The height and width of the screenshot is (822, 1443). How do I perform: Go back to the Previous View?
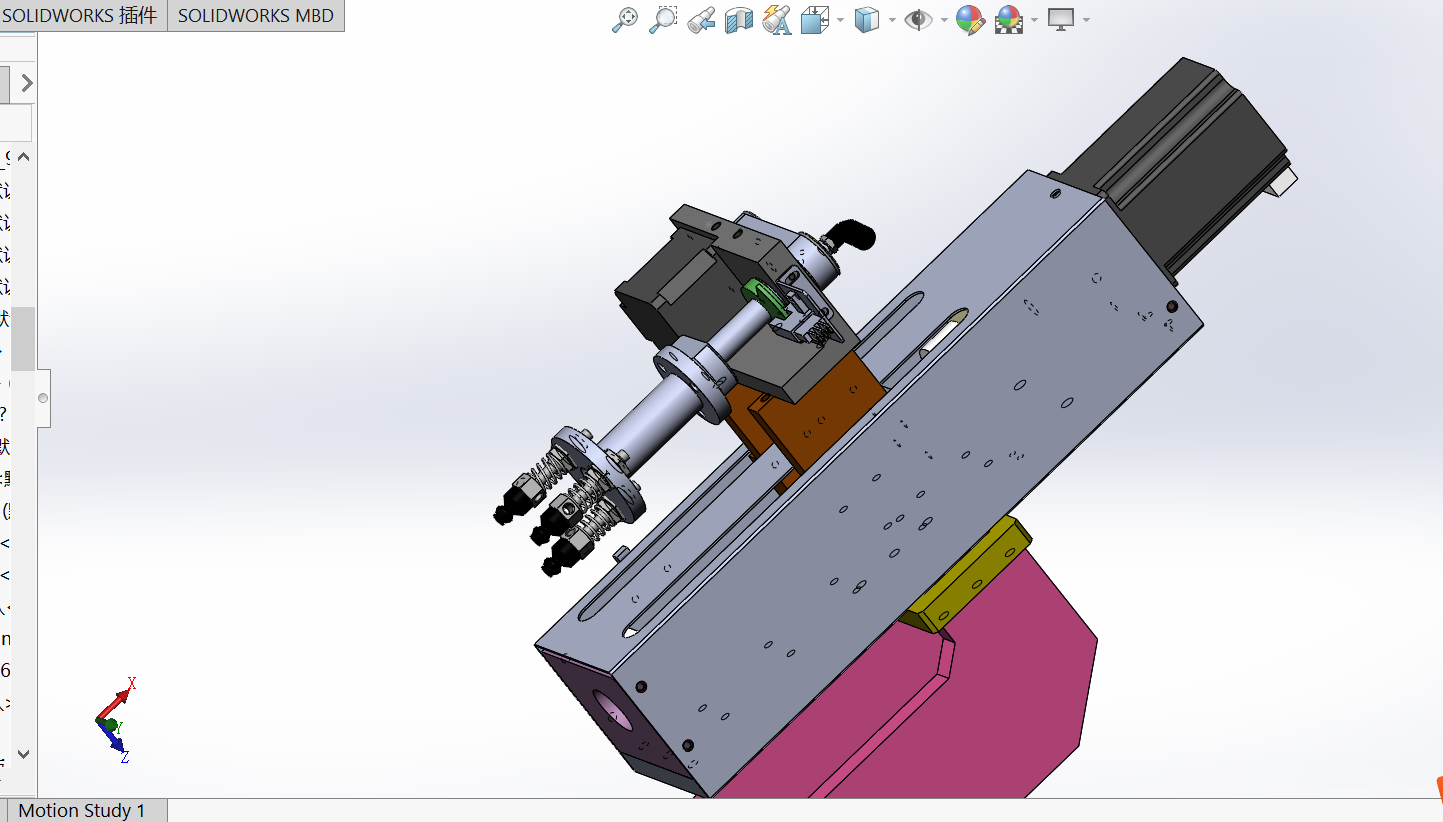[x=701, y=20]
